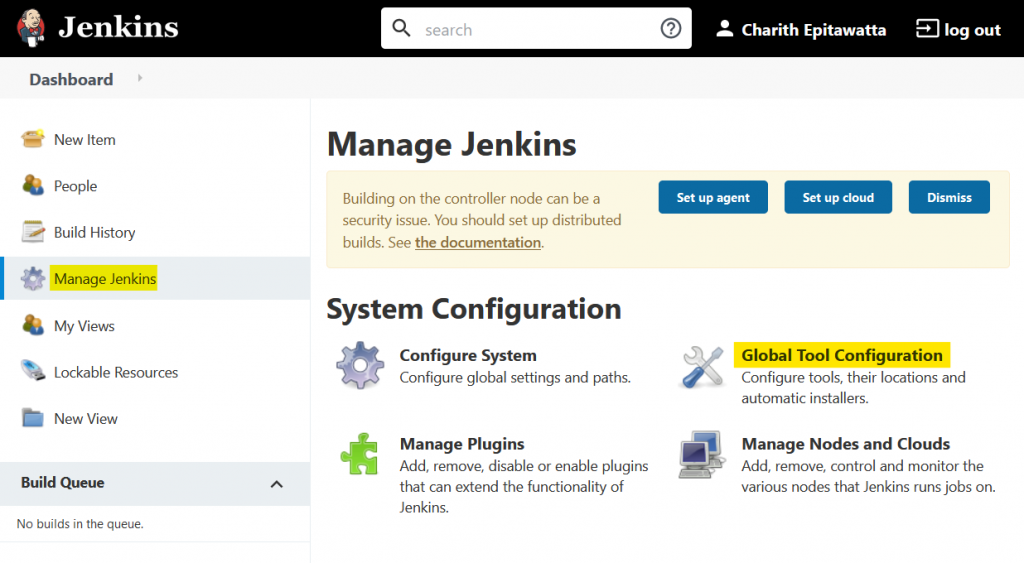Click the Build Queue heading
This screenshot has width=1024, height=563.
(63, 483)
